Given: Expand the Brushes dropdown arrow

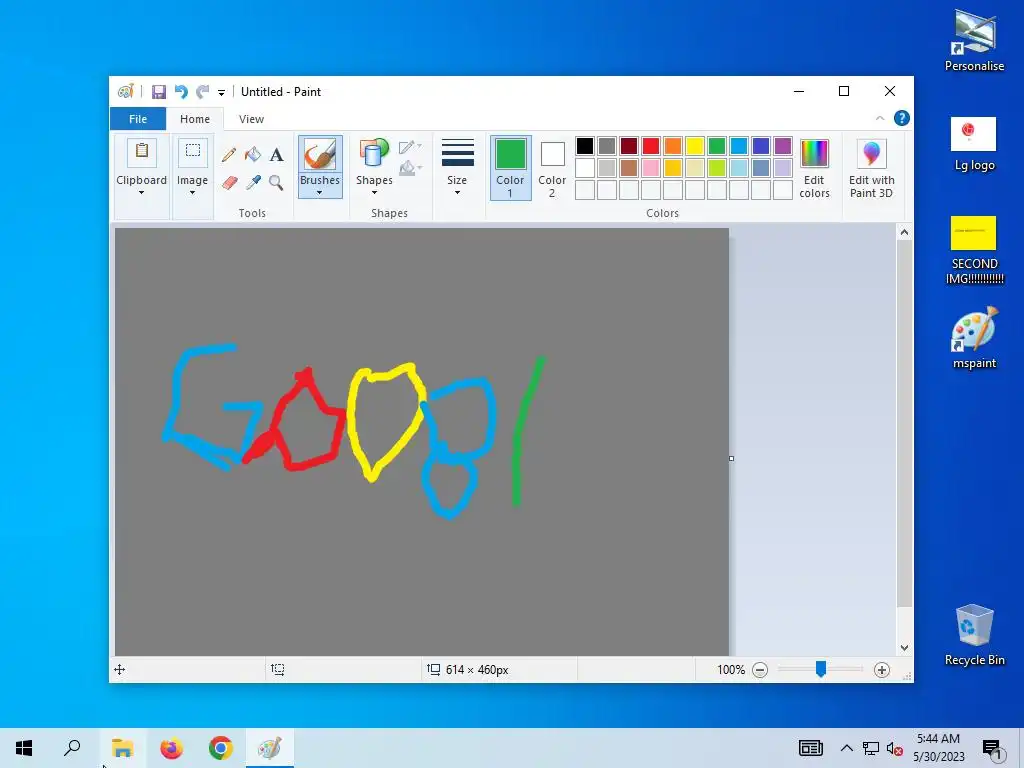Looking at the screenshot, I should click(319, 193).
